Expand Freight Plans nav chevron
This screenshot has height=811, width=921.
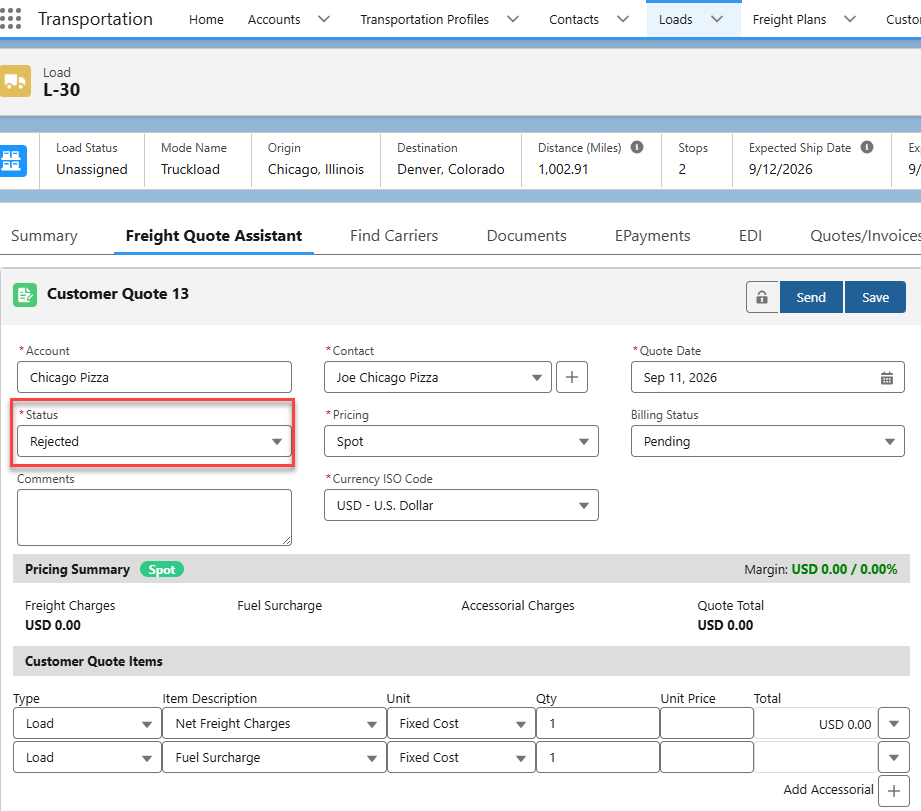click(849, 19)
